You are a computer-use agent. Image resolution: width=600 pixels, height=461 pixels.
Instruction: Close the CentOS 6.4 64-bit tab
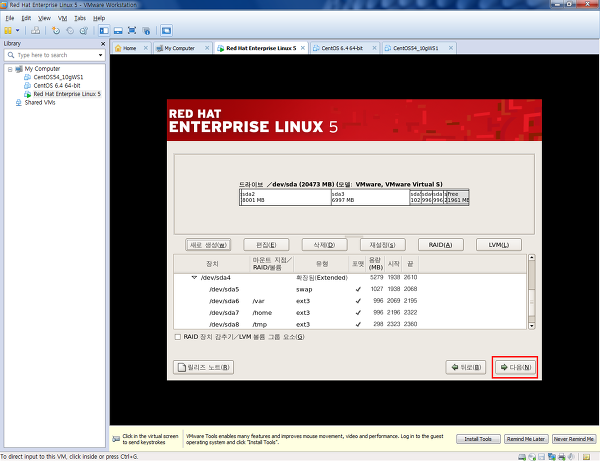(374, 48)
